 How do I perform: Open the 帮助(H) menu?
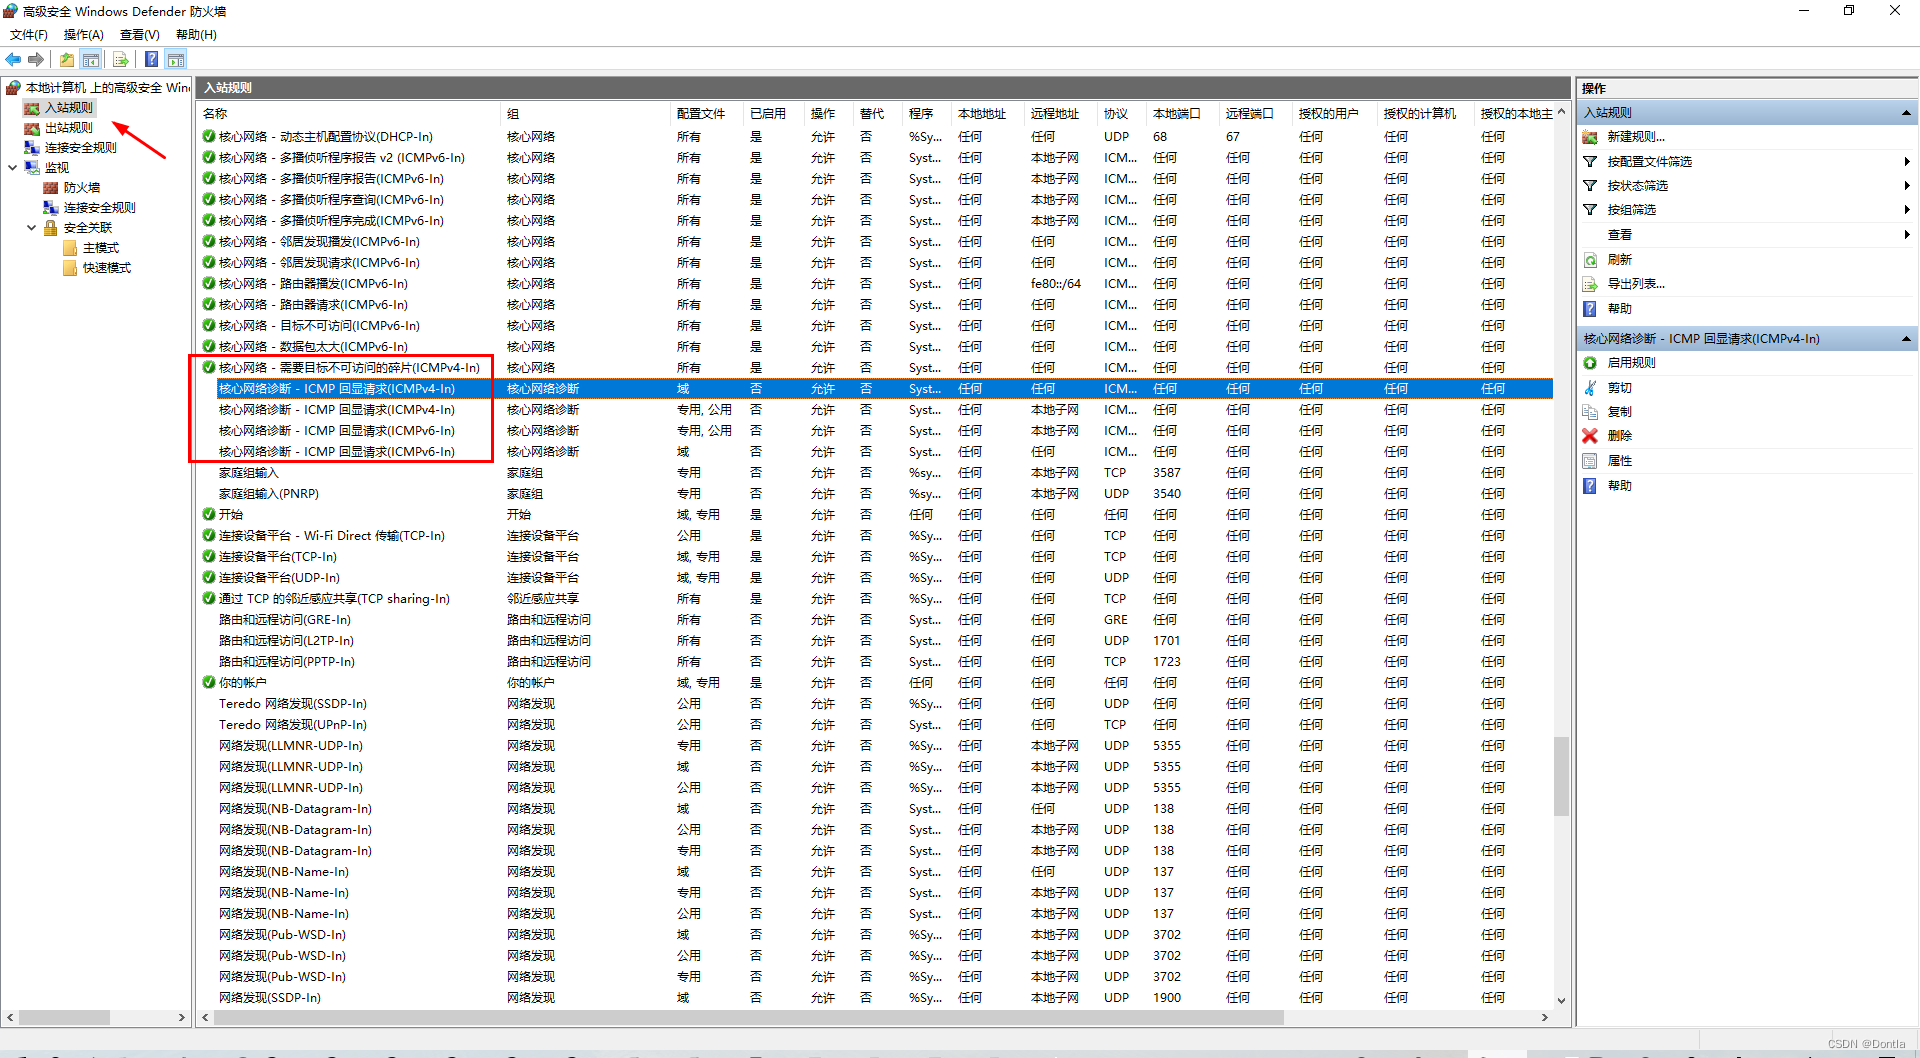tap(196, 35)
